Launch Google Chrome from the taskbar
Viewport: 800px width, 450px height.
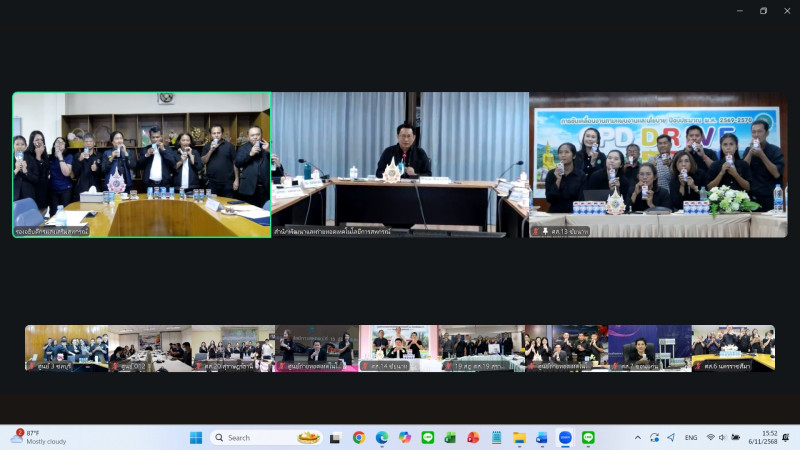(359, 437)
